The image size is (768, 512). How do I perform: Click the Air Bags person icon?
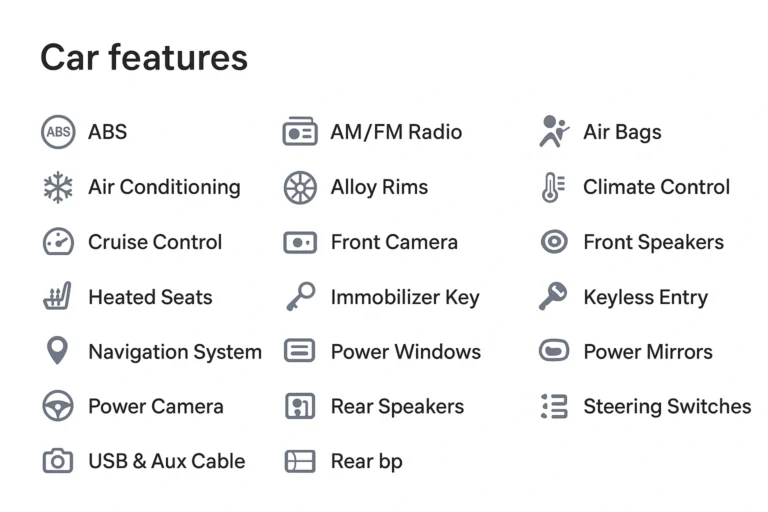[x=553, y=132]
